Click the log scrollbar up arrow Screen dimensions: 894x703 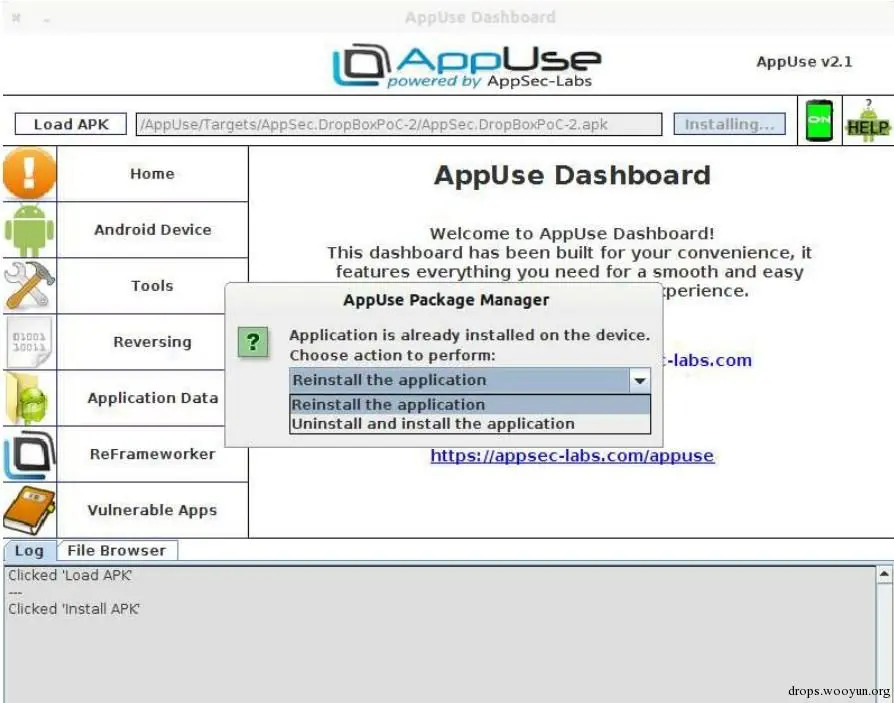click(x=884, y=574)
